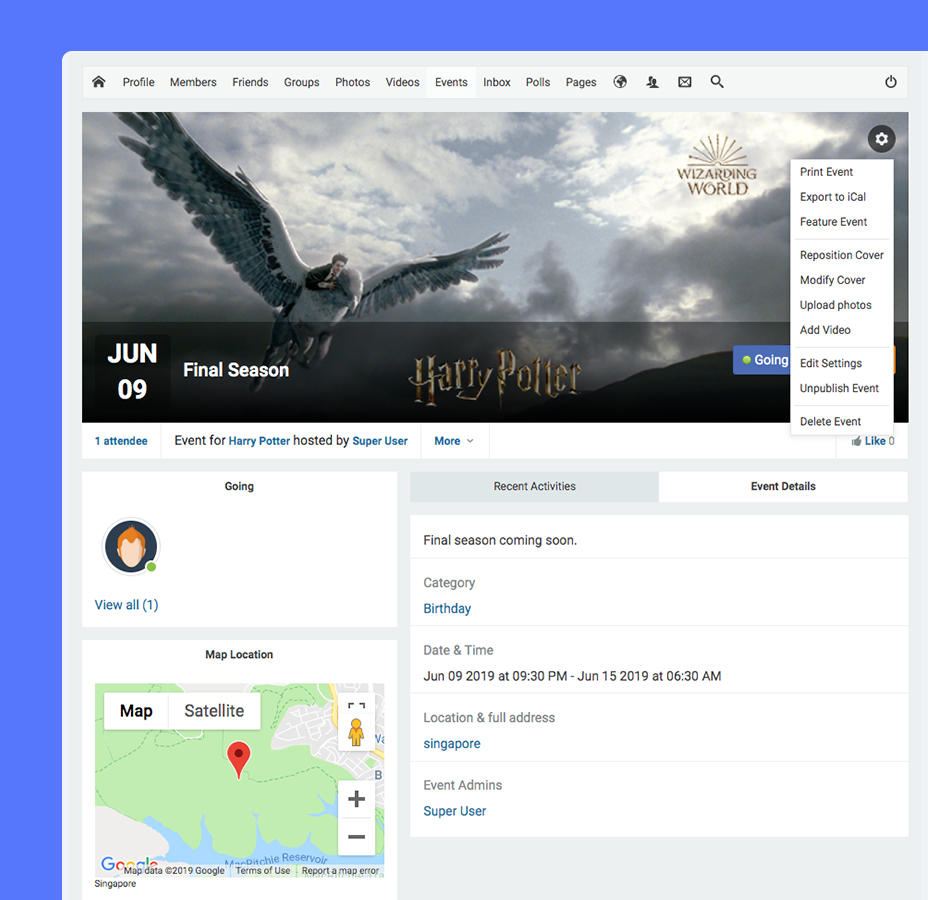
Task: Open the Groups menu item
Action: coord(301,82)
